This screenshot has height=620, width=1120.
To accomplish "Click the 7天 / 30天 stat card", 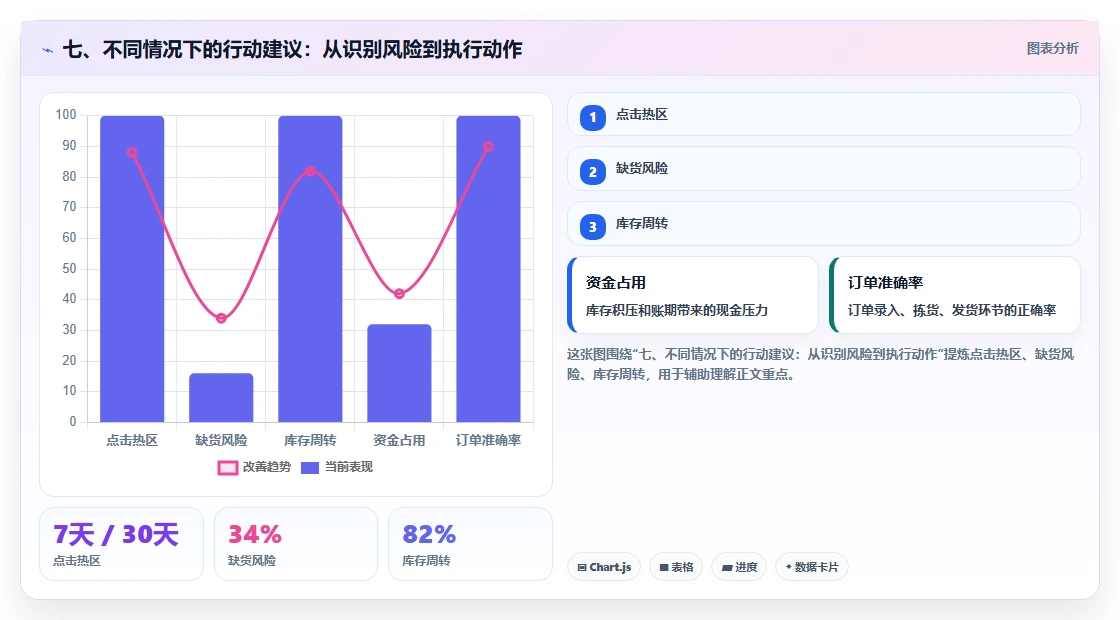I will 121,544.
